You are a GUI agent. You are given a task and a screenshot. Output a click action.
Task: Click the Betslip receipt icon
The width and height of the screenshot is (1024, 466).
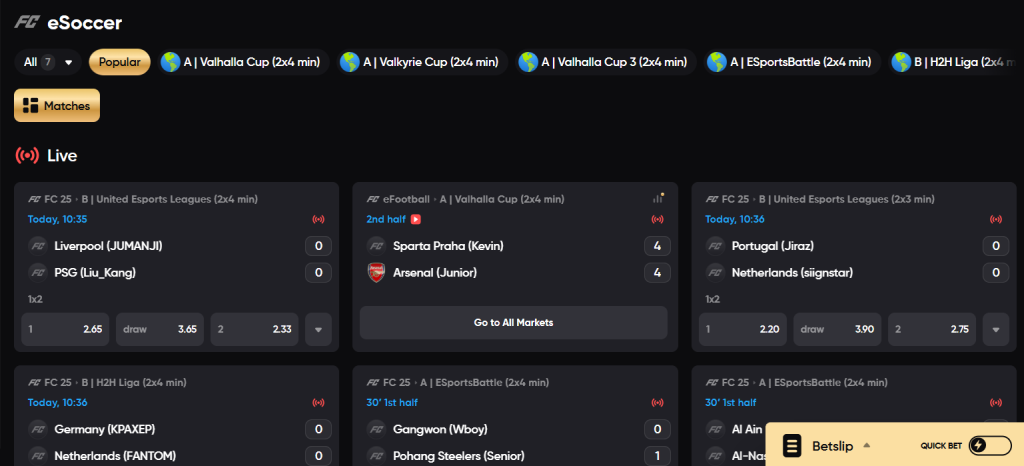coord(792,446)
